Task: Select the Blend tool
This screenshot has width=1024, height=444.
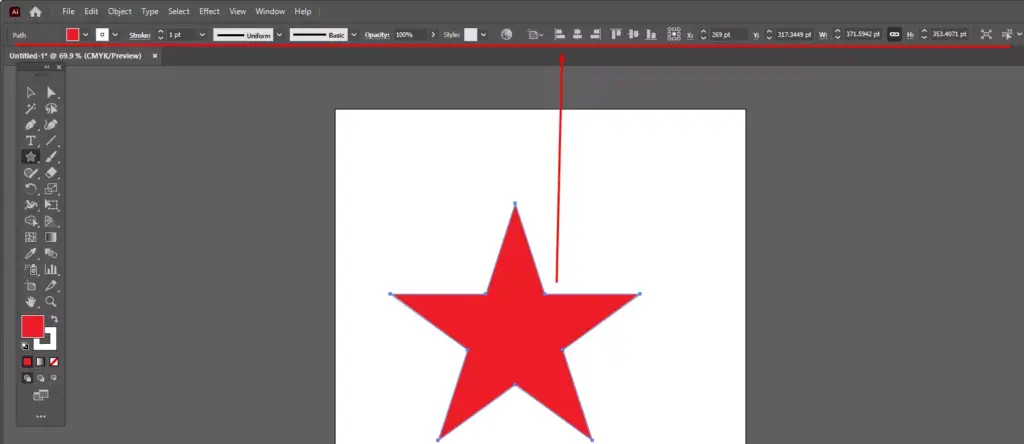Action: 52,253
